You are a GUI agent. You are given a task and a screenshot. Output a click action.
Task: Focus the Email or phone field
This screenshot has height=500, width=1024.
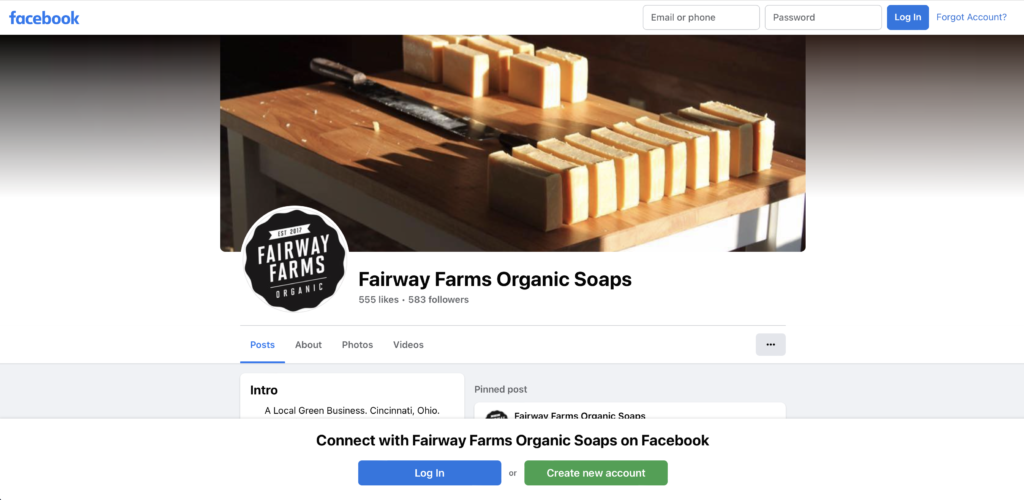point(701,18)
